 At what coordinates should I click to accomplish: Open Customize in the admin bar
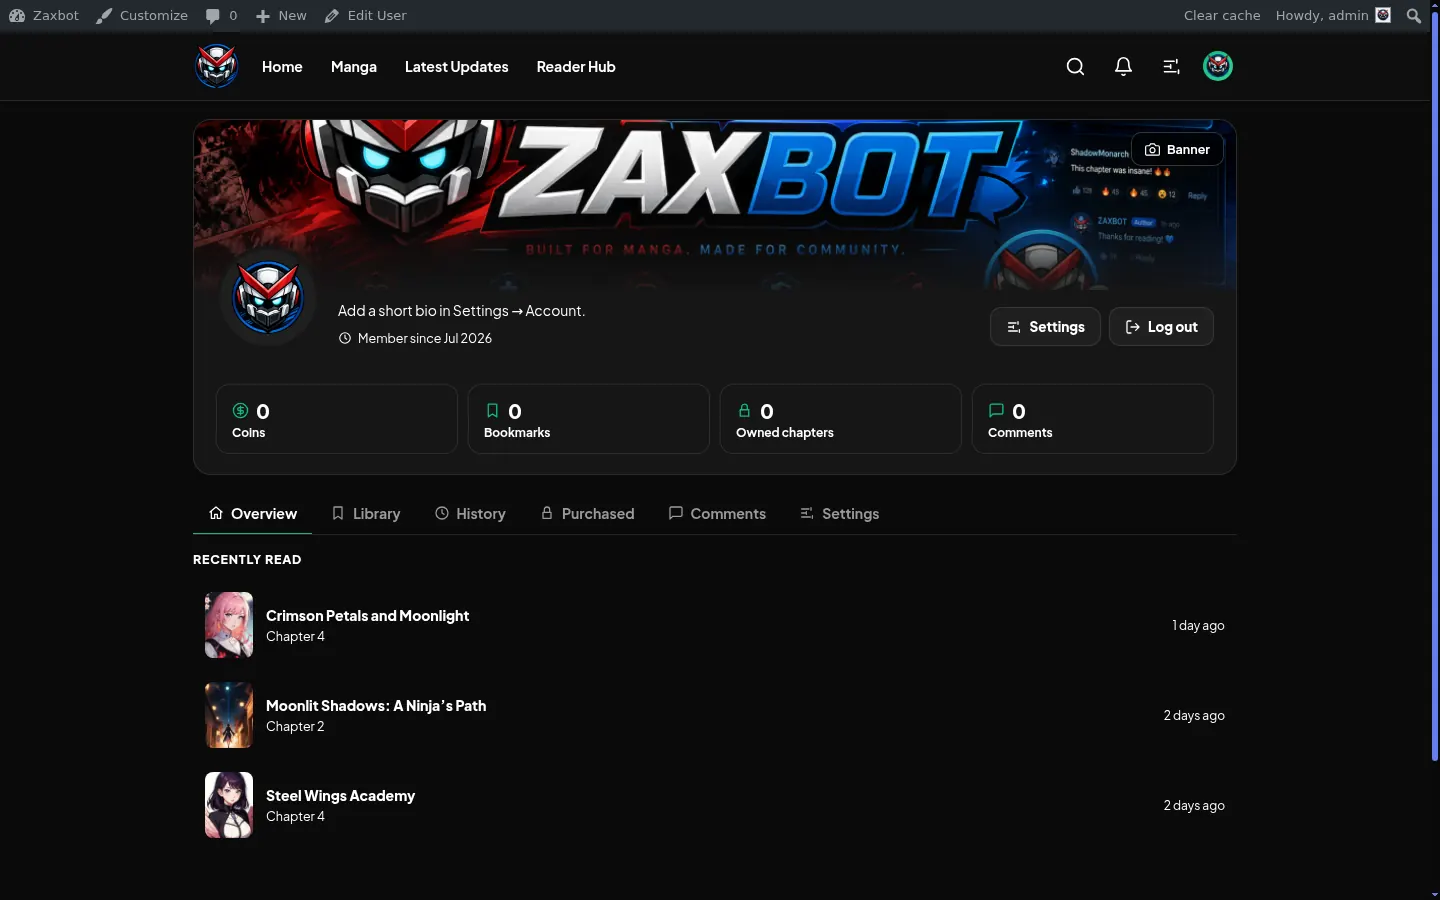(142, 15)
